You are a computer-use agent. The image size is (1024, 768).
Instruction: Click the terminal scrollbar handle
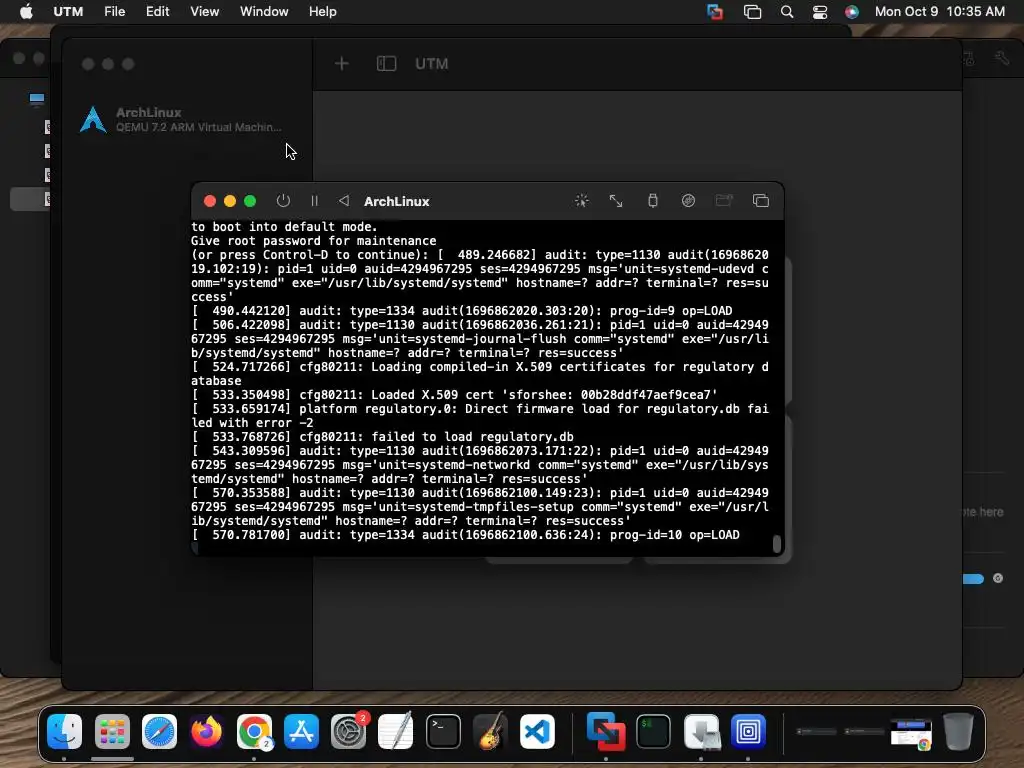(x=776, y=544)
